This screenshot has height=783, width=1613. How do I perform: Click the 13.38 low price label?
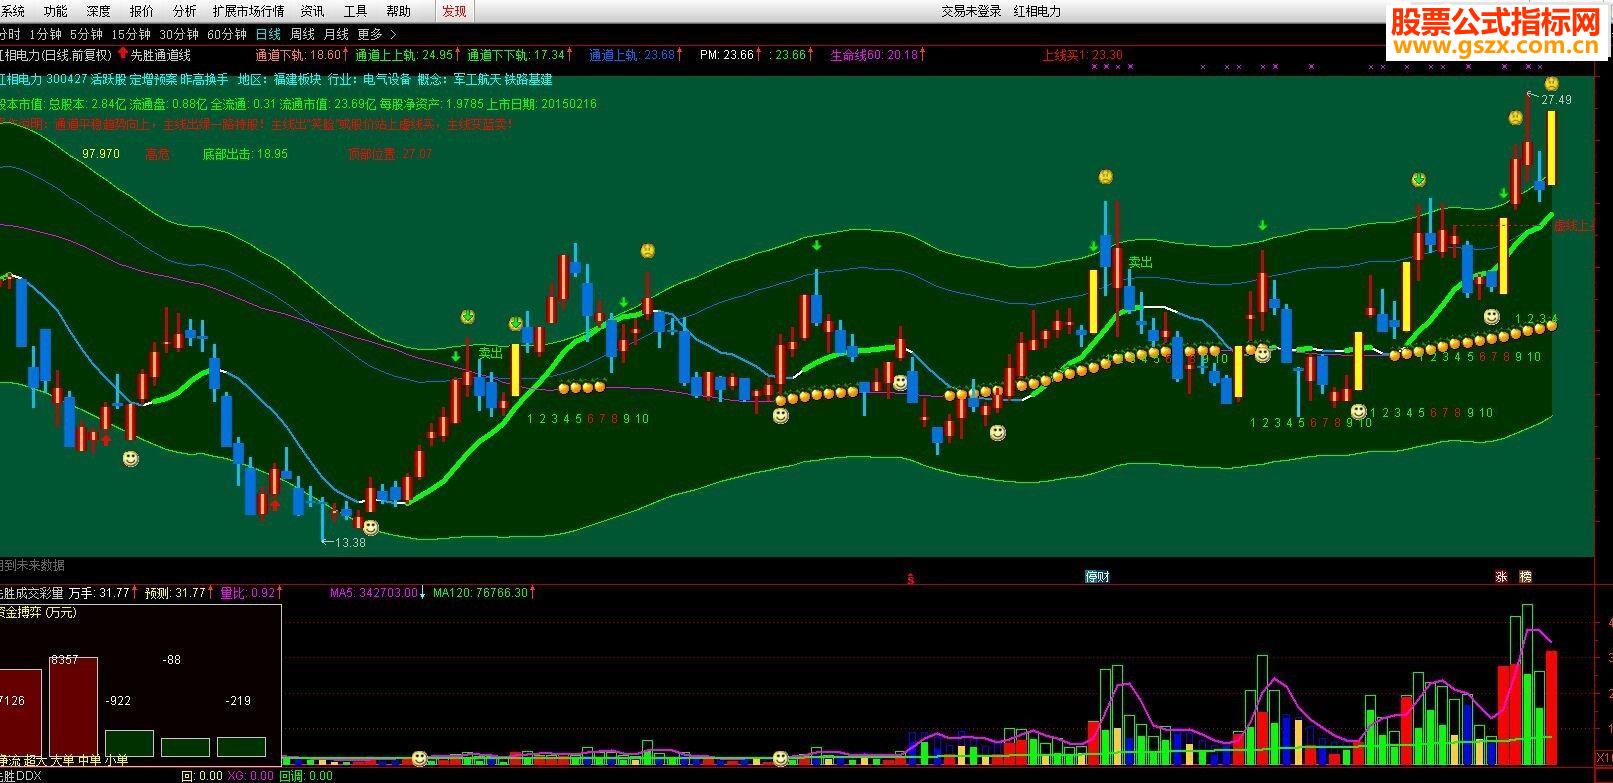(350, 543)
